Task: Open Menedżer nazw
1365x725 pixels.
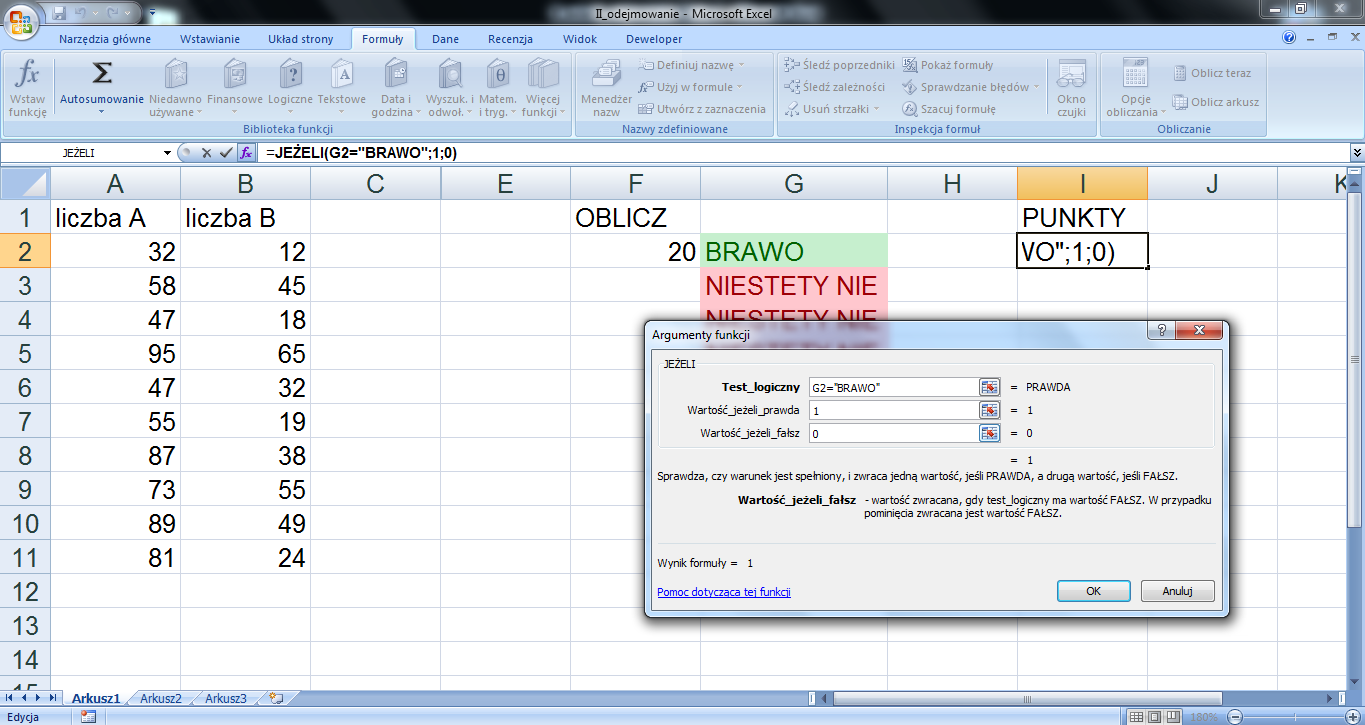Action: (606, 88)
